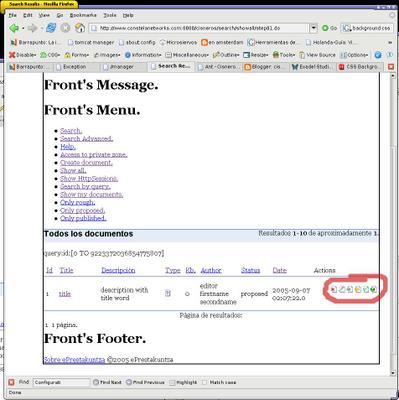Viewport: 399px width, 400px height.
Task: Click the Find Next button
Action: click(107, 382)
